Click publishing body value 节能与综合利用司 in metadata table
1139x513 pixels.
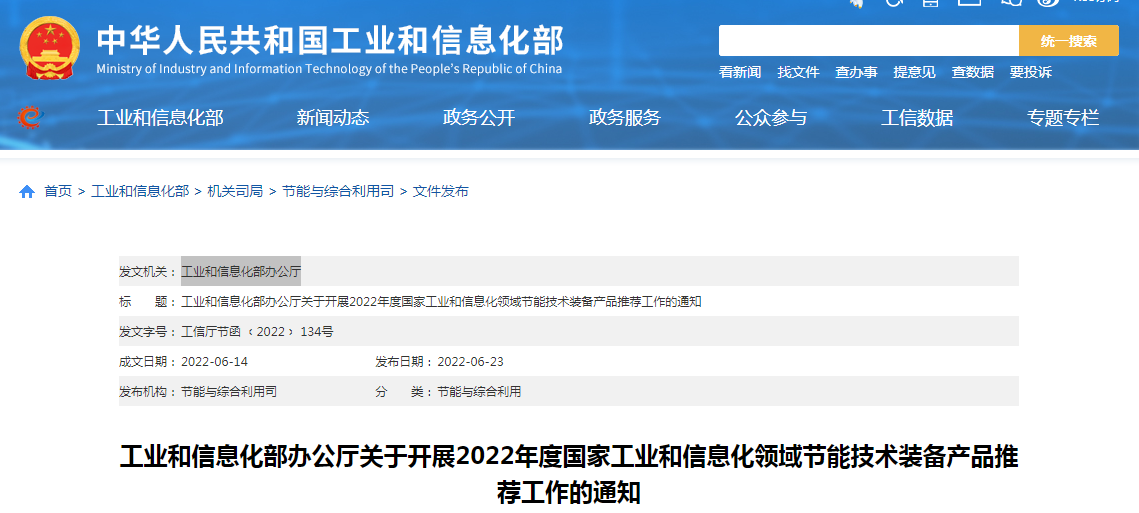click(x=229, y=391)
